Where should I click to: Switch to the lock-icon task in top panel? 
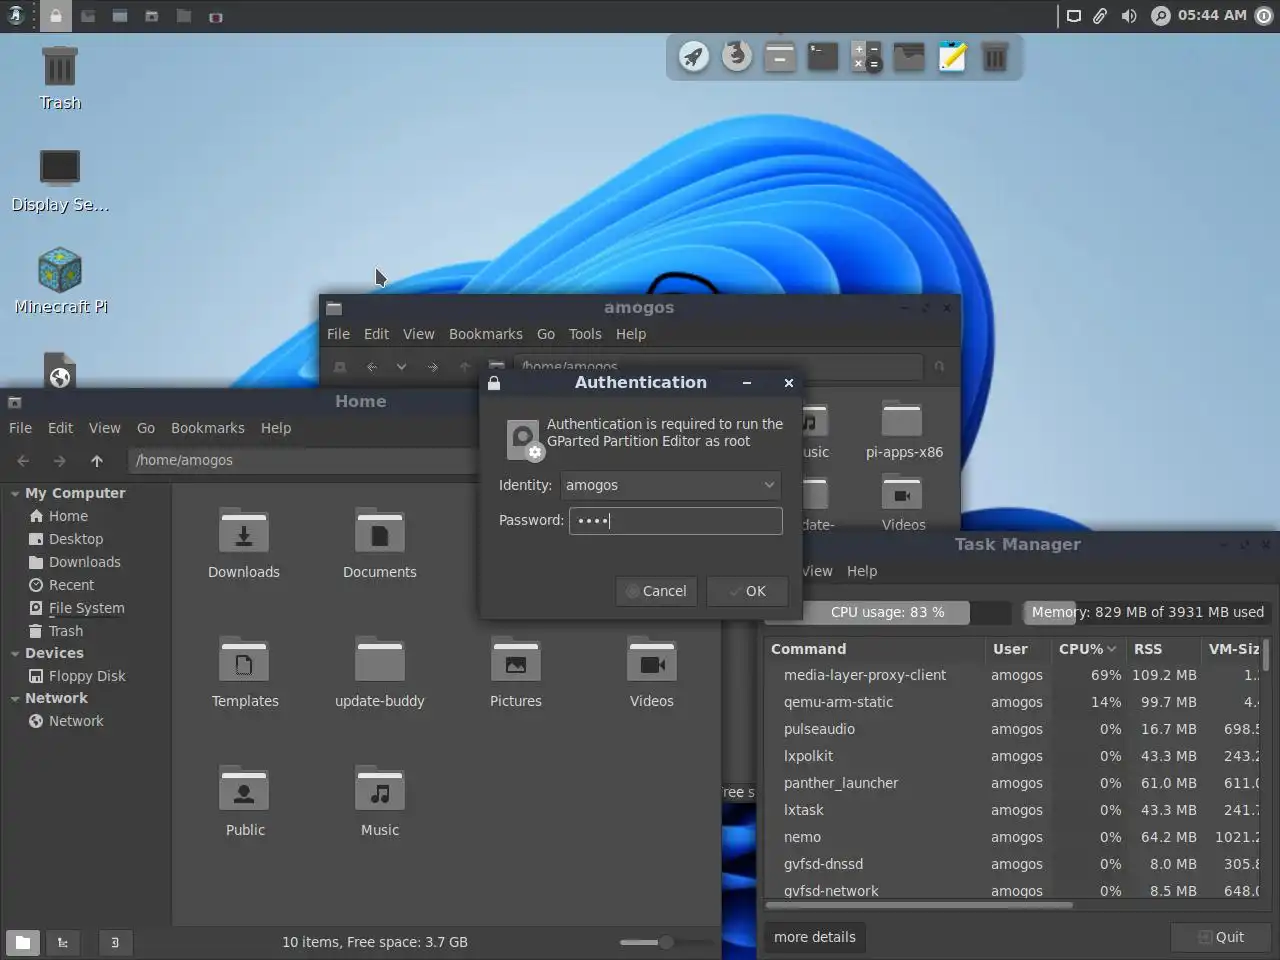click(56, 16)
